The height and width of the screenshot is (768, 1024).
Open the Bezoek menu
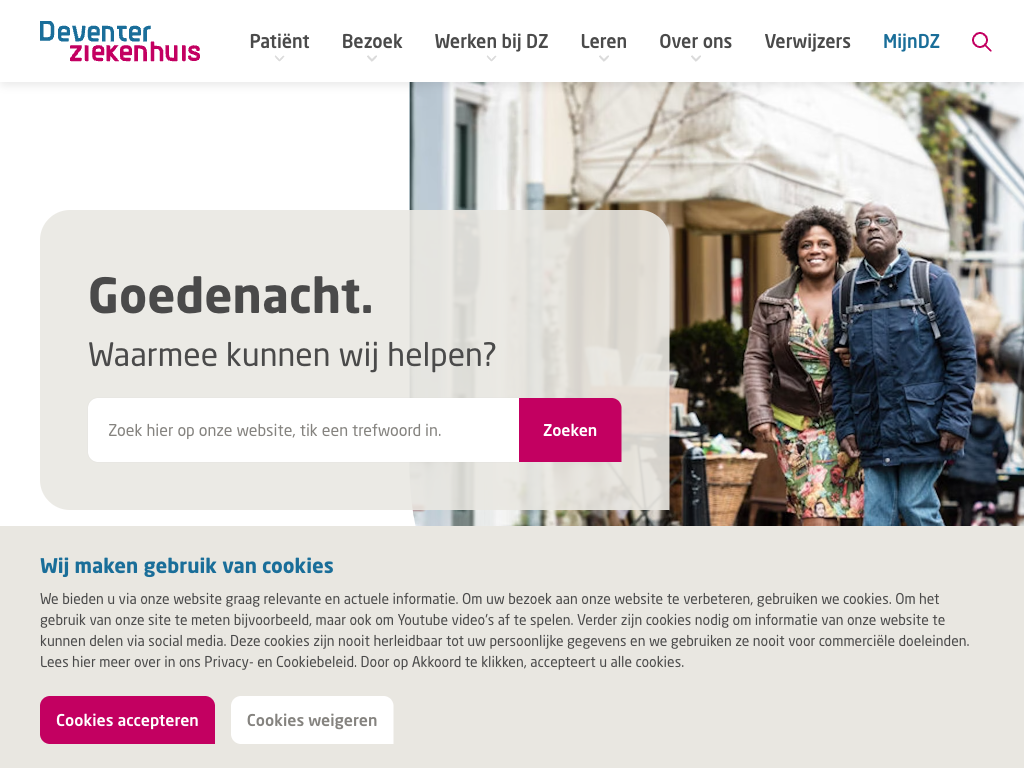(372, 41)
